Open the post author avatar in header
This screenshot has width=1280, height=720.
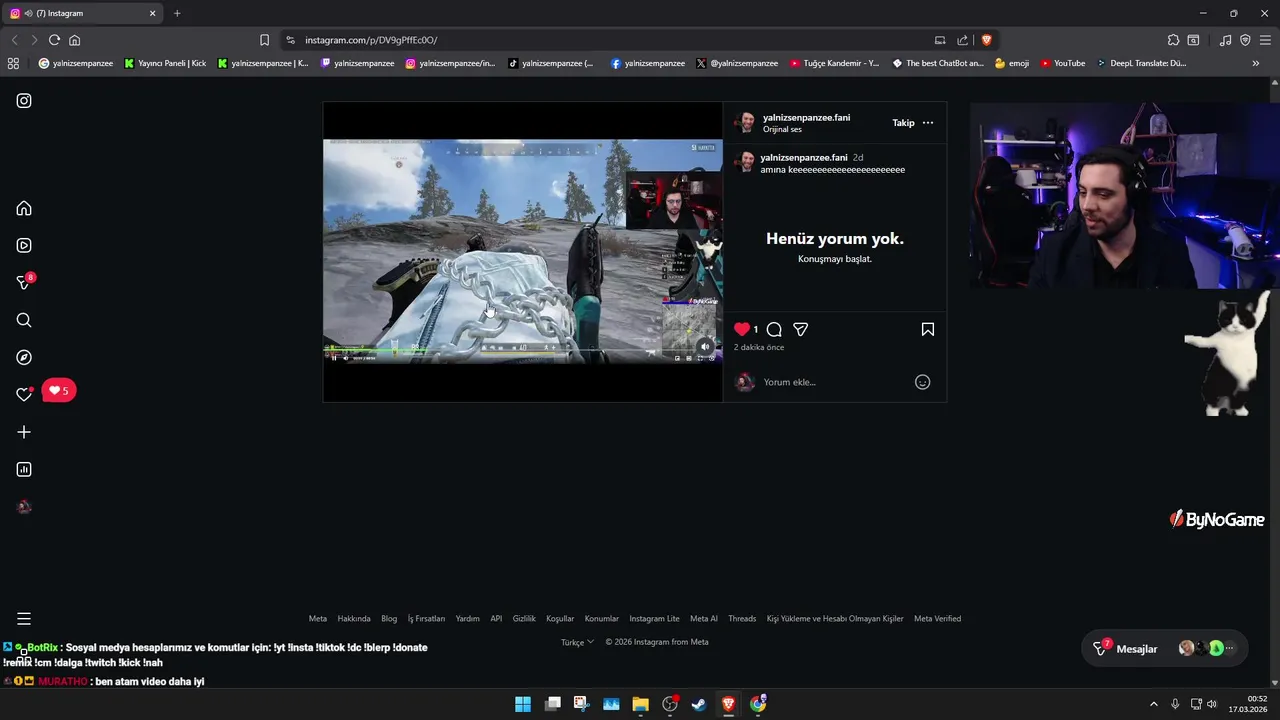pyautogui.click(x=745, y=123)
